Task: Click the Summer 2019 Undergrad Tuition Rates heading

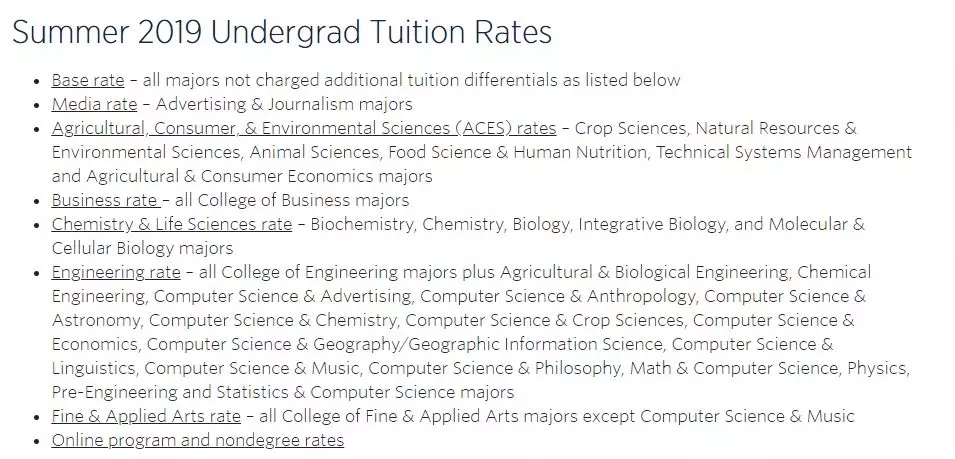Action: coord(282,32)
